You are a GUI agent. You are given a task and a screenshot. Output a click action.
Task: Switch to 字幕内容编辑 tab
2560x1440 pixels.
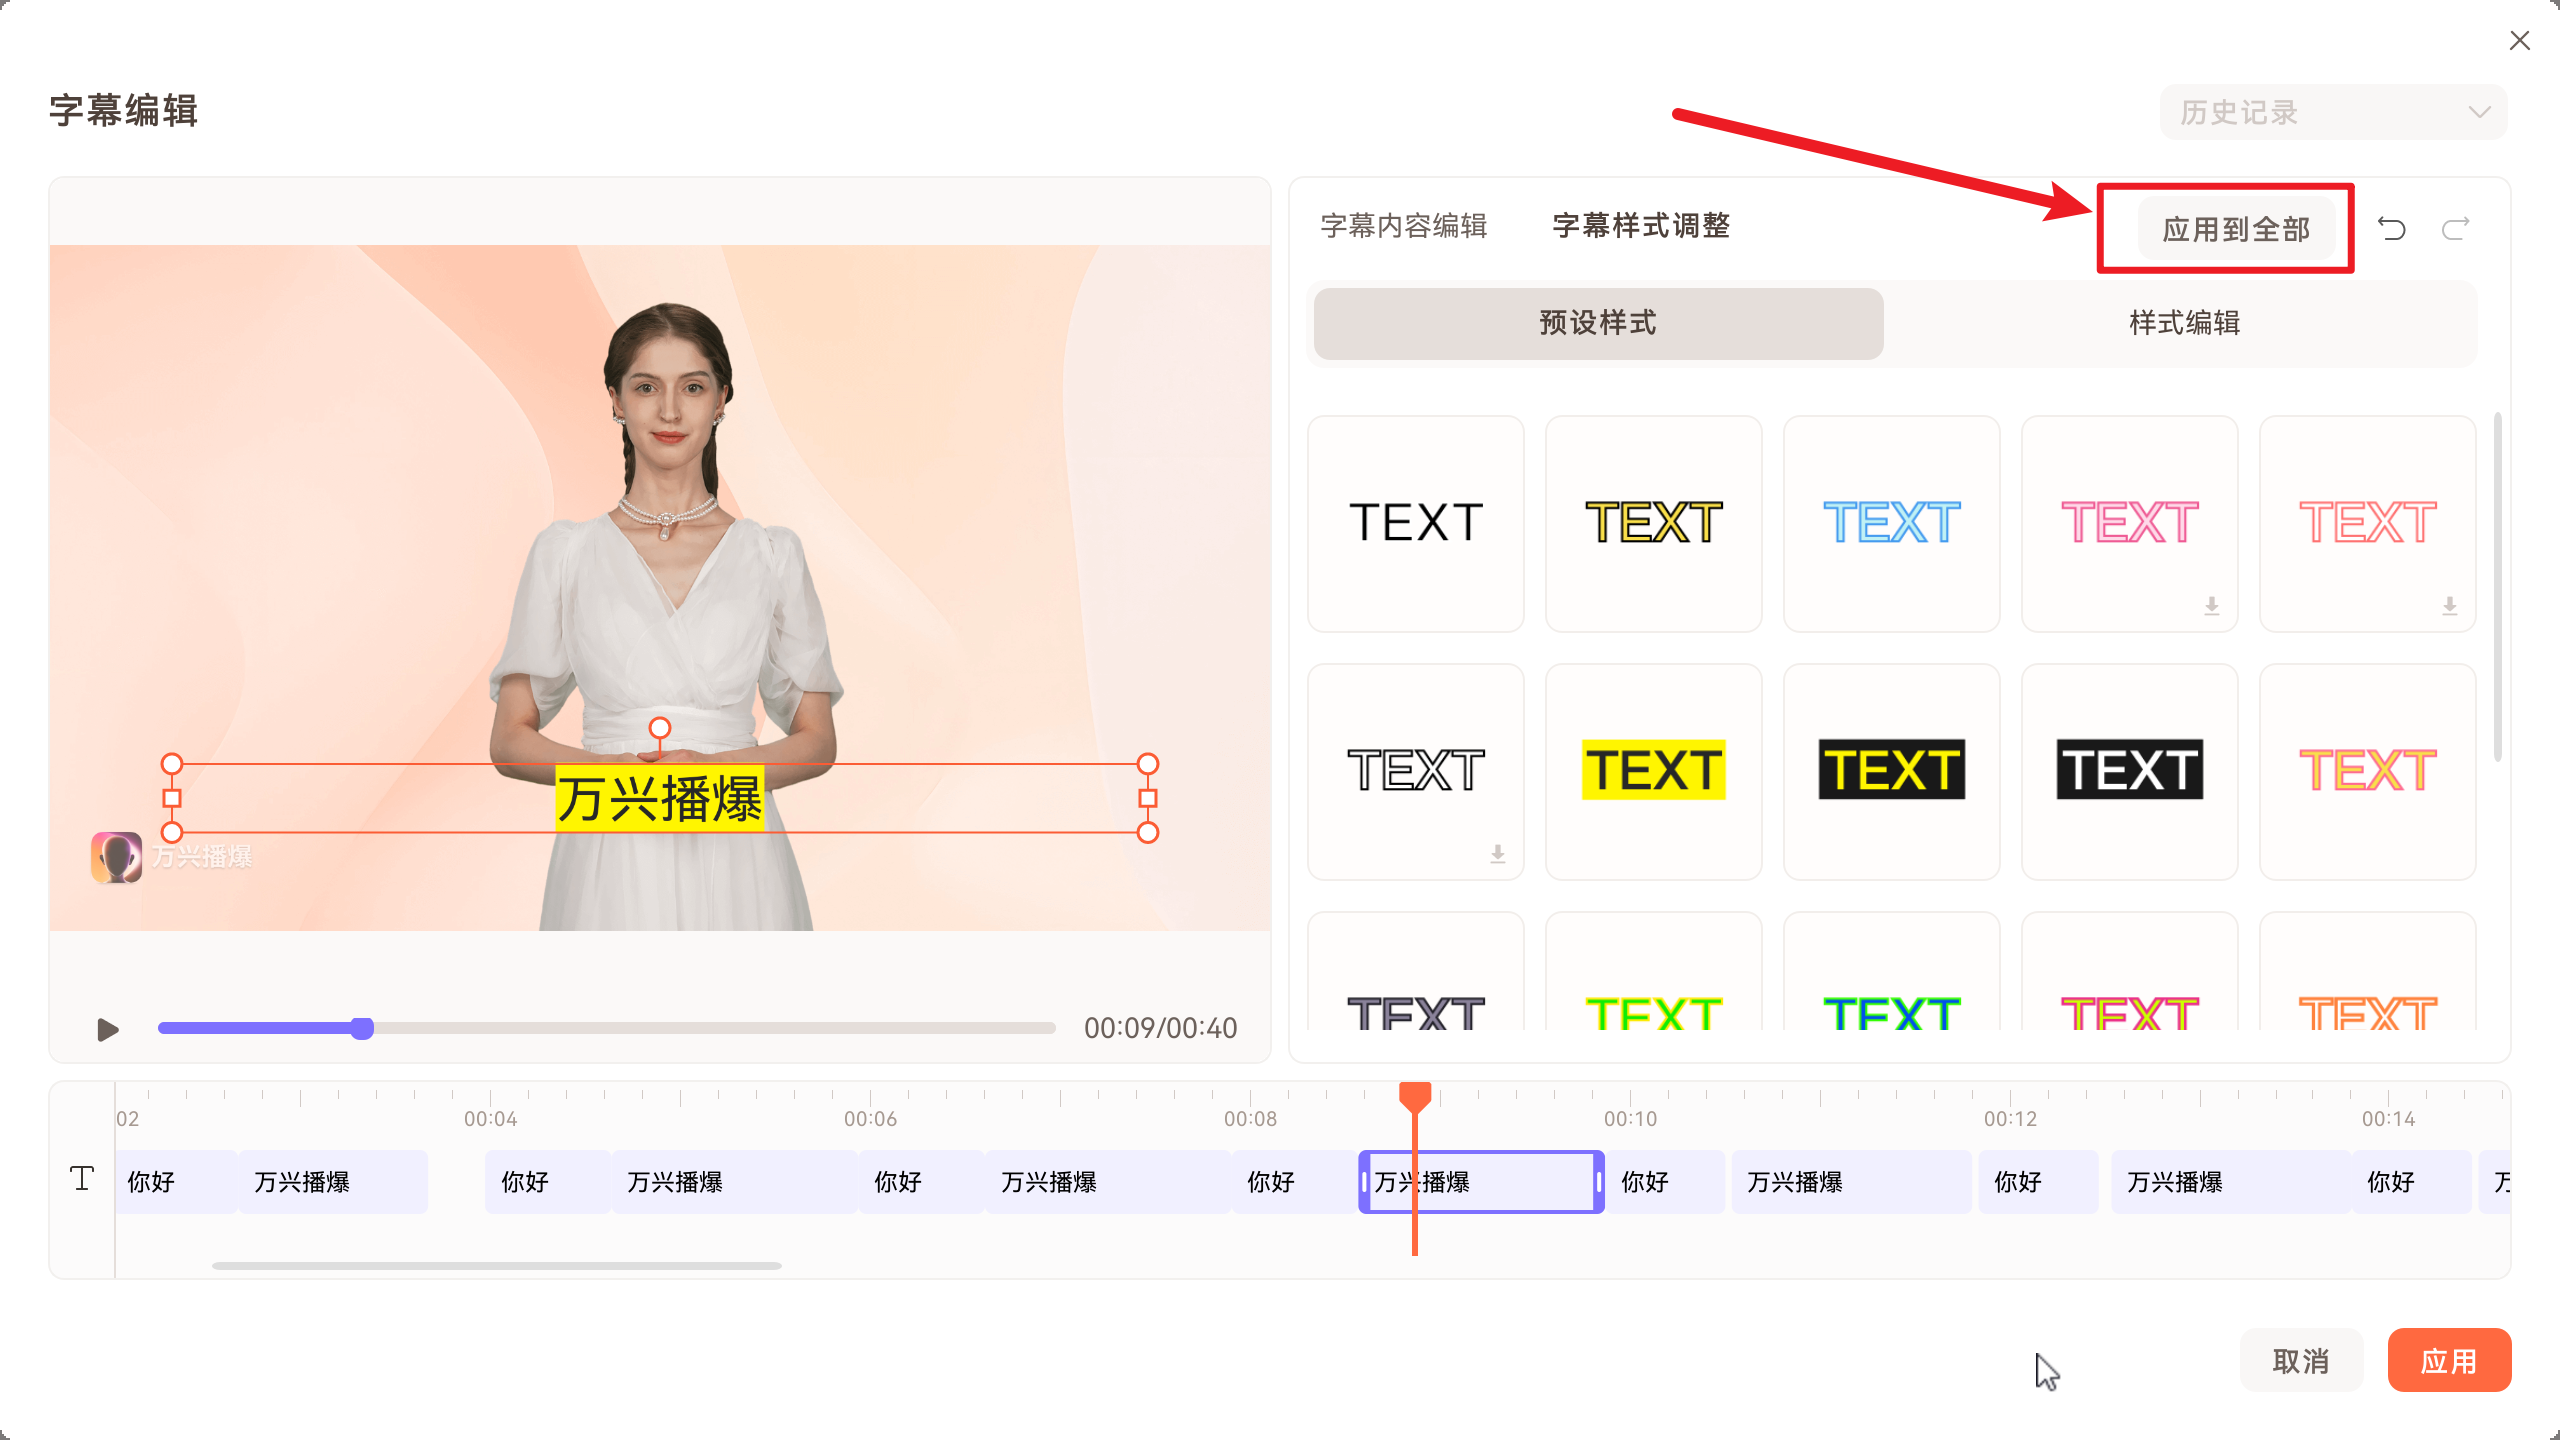[x=1403, y=226]
